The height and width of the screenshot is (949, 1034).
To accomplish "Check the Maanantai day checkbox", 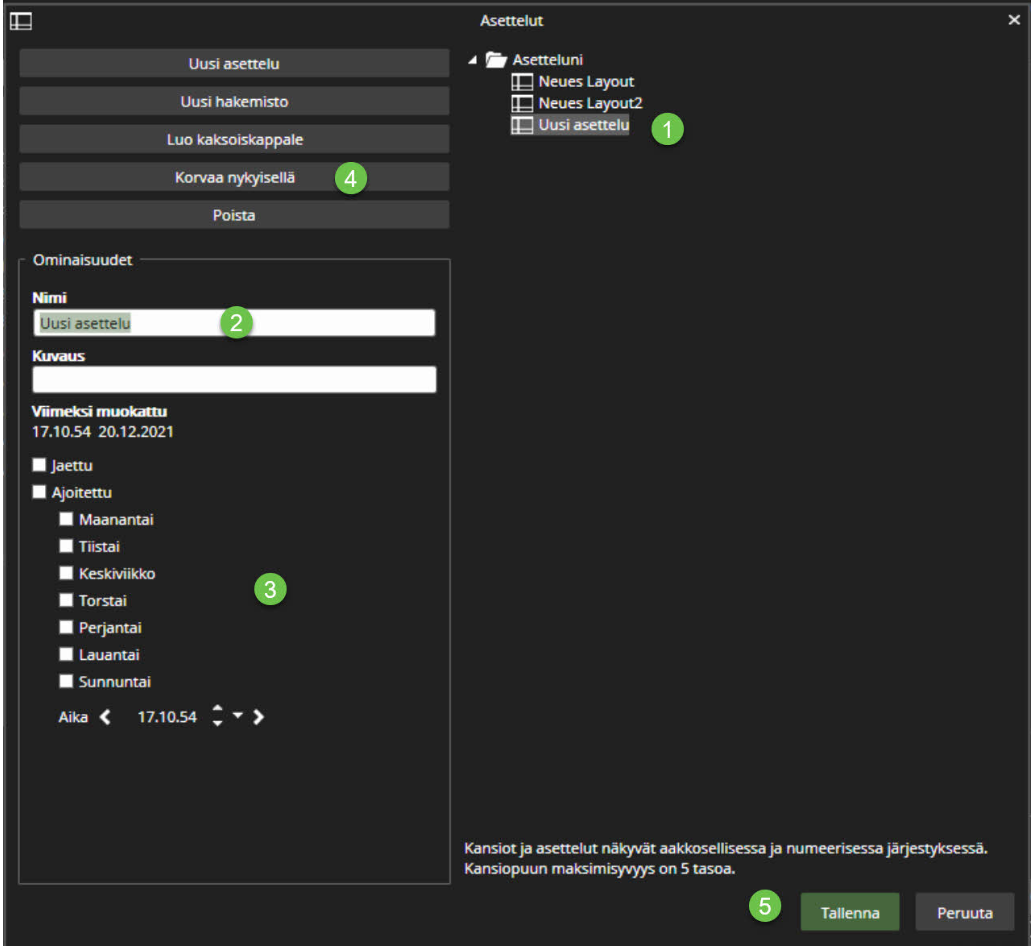I will tap(66, 520).
